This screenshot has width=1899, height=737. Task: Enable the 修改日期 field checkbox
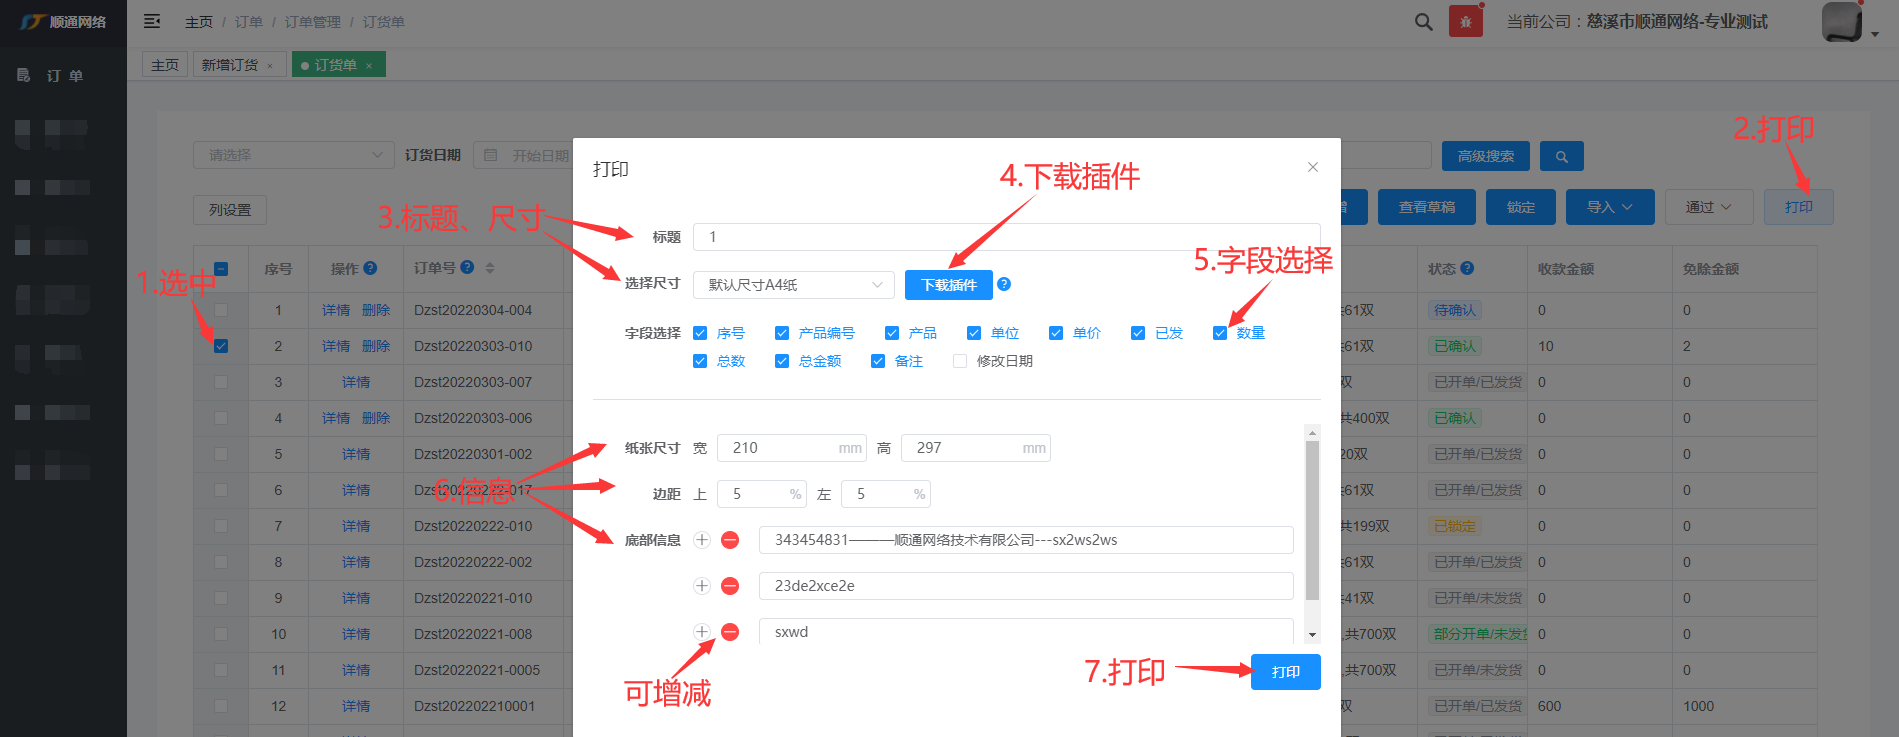pyautogui.click(x=960, y=361)
